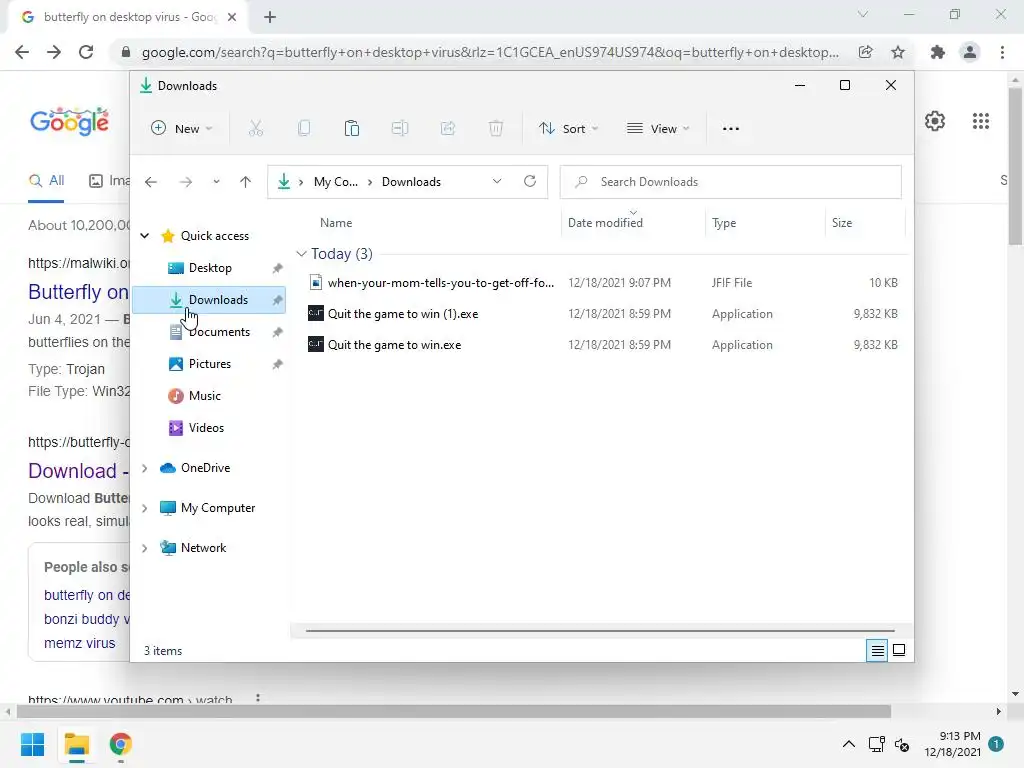Viewport: 1024px width, 768px height.
Task: Click Chrome's reload page icon
Action: 86,52
